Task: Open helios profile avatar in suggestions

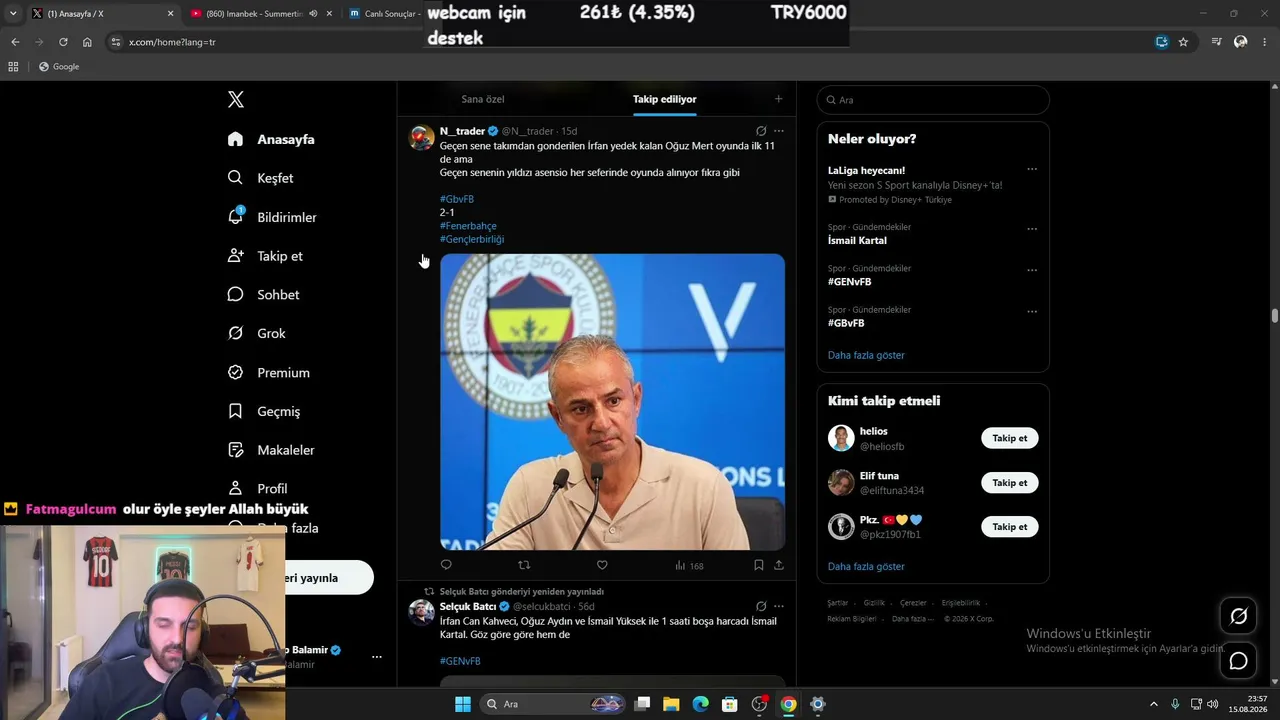Action: pos(841,438)
